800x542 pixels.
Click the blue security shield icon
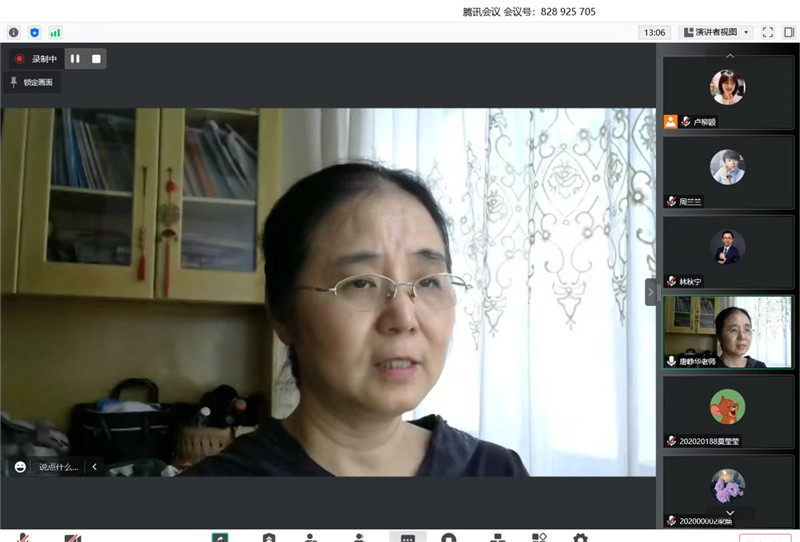point(34,33)
